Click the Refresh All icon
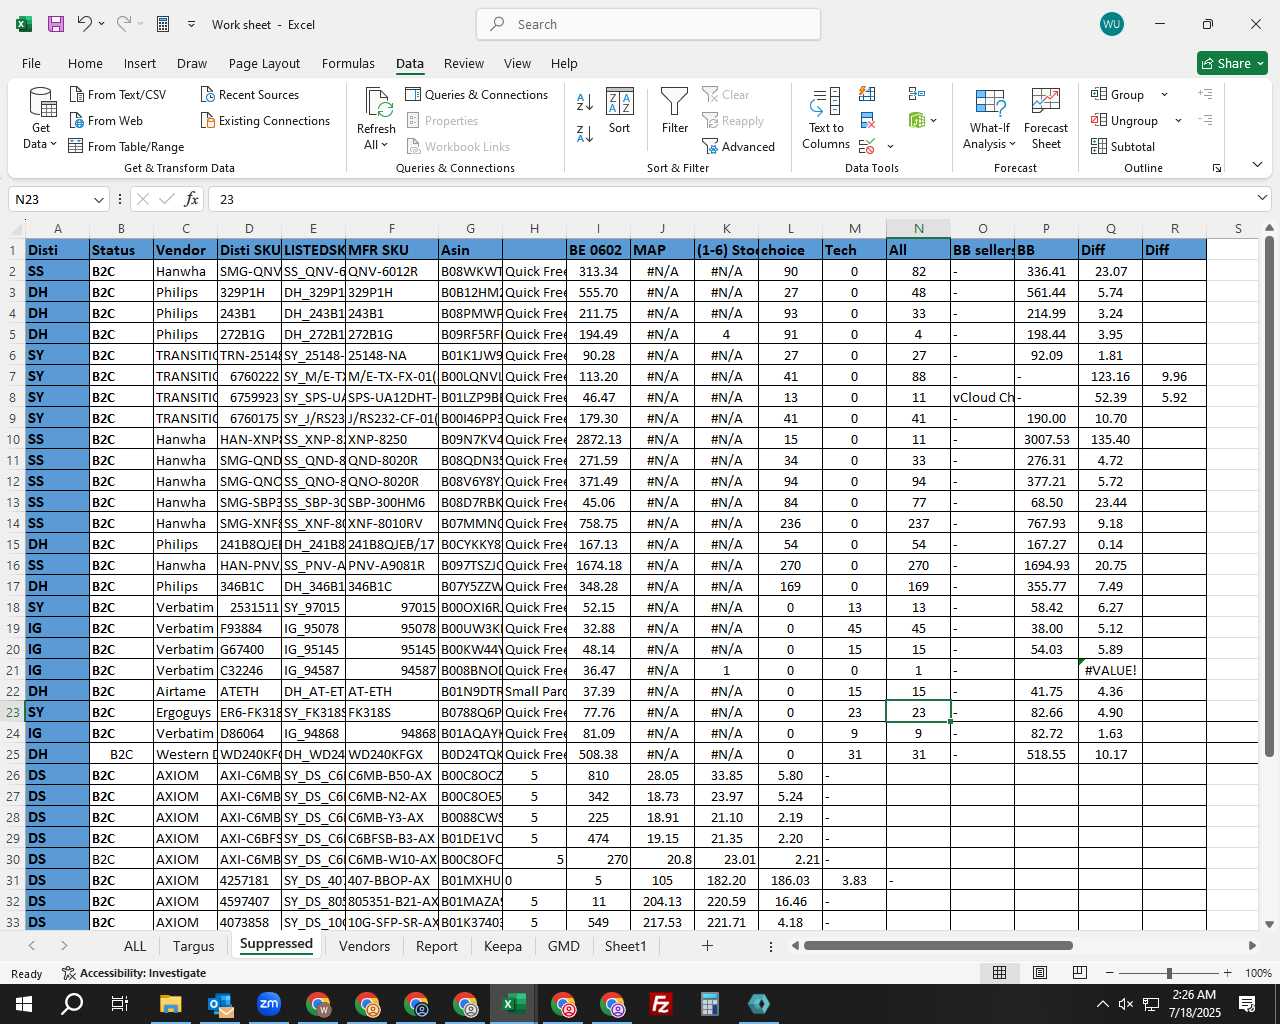This screenshot has height=1024, width=1280. [x=377, y=102]
